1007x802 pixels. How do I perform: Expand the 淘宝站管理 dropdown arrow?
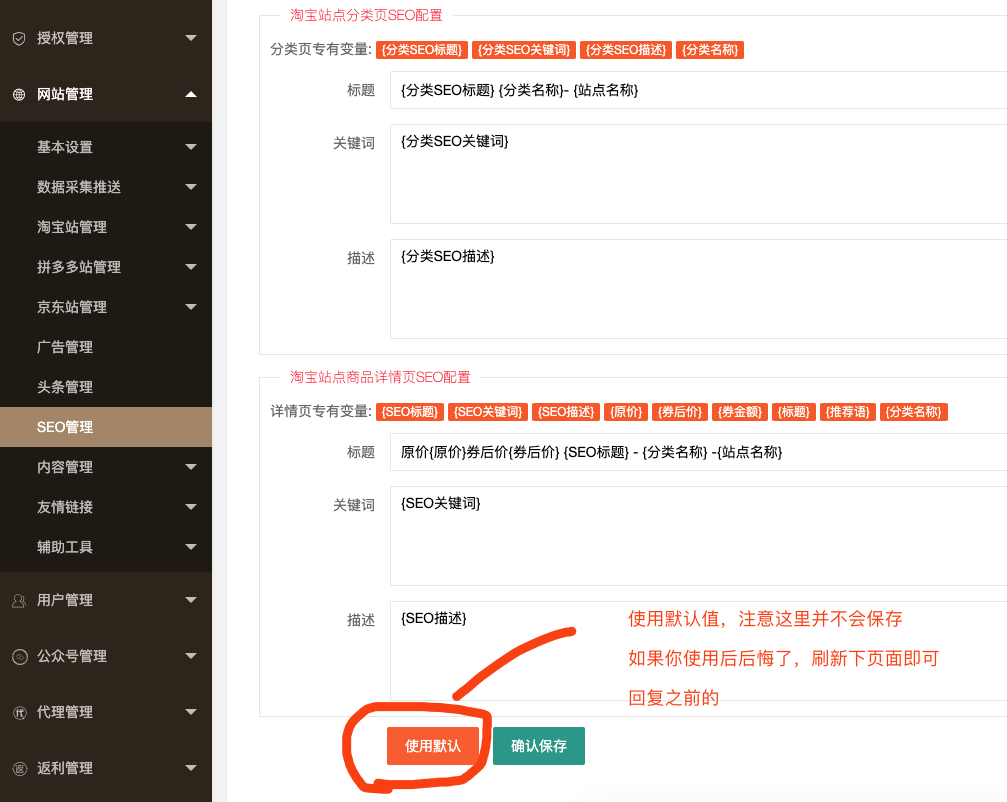(x=191, y=227)
